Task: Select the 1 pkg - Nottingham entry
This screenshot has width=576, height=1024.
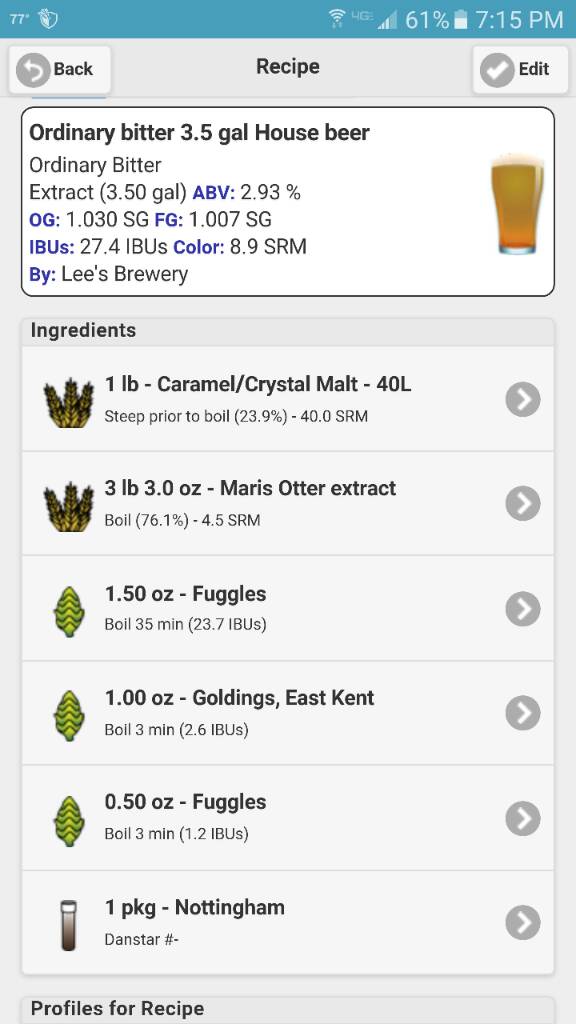Action: 288,923
